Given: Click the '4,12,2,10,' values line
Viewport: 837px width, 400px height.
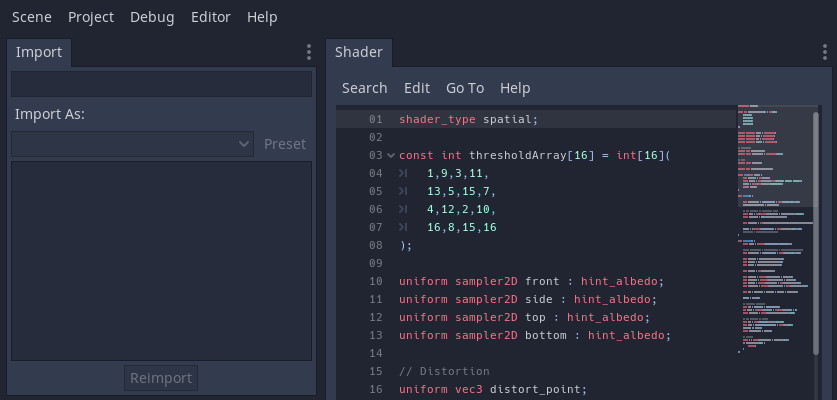Looking at the screenshot, I should tap(462, 209).
